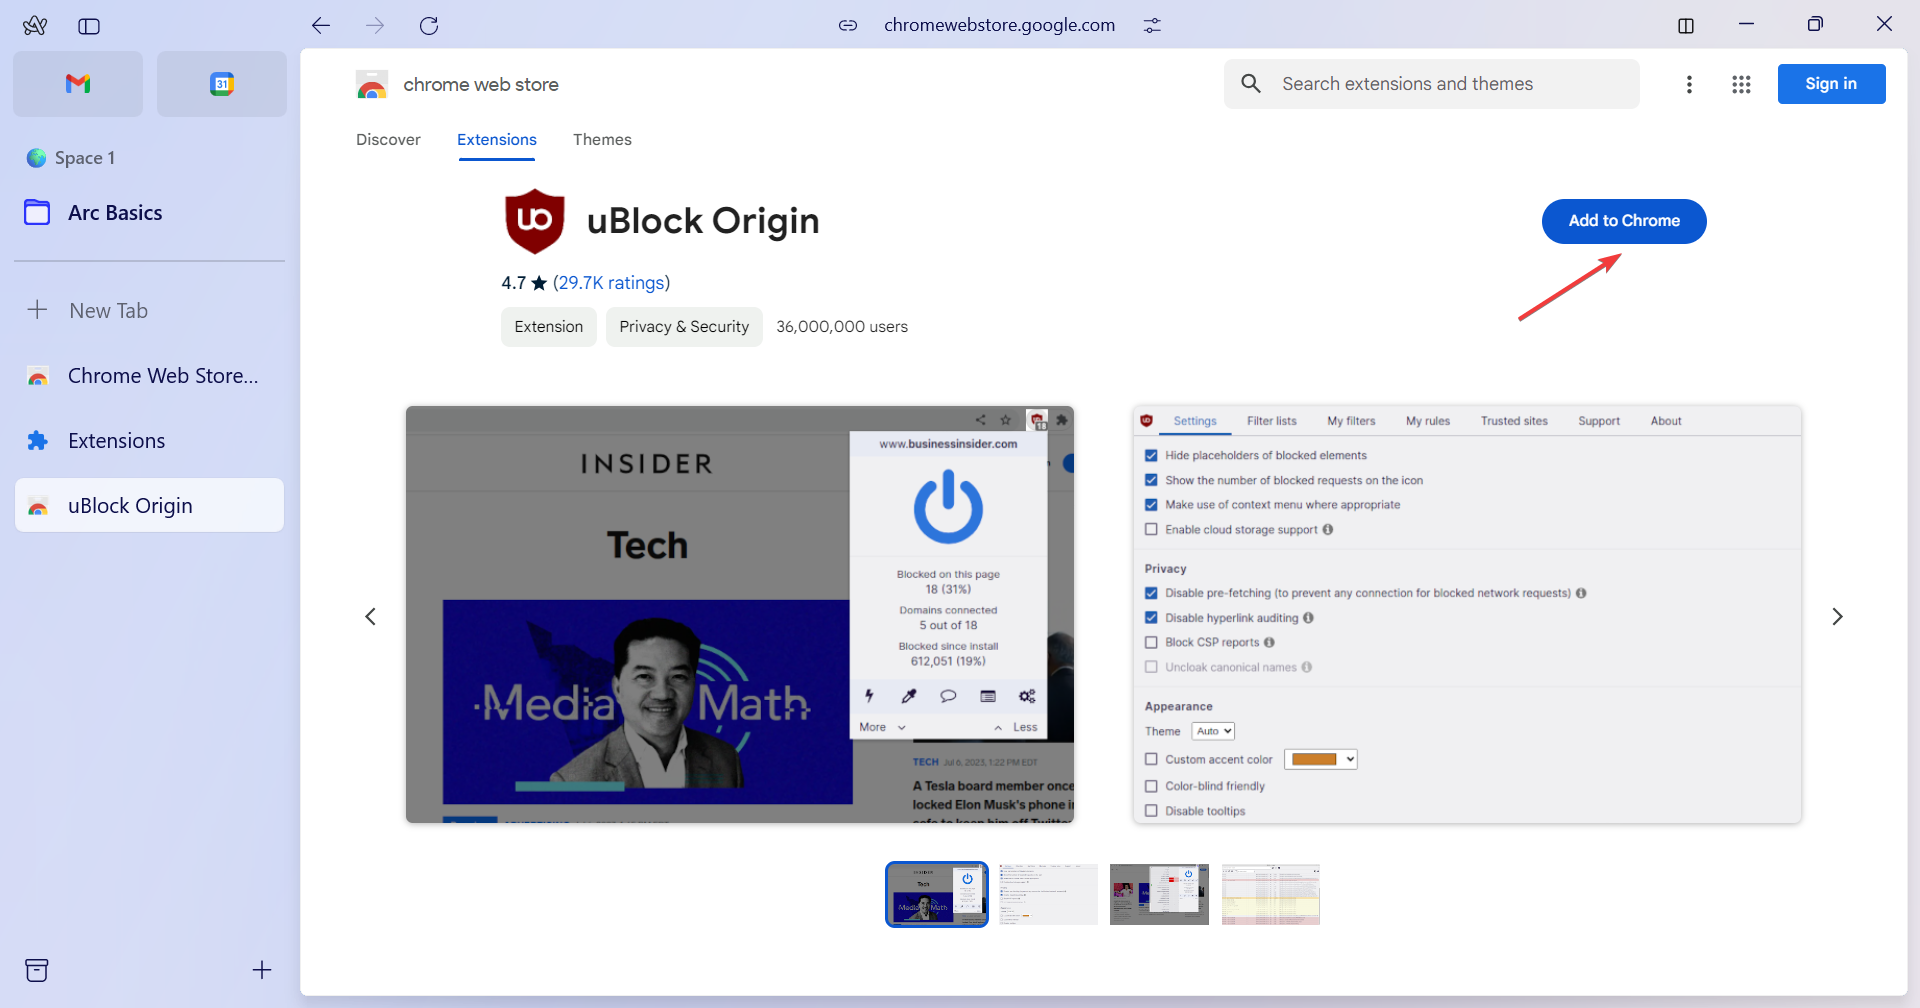1920x1008 pixels.
Task: Check Custom accent color checkbox
Action: [1151, 760]
